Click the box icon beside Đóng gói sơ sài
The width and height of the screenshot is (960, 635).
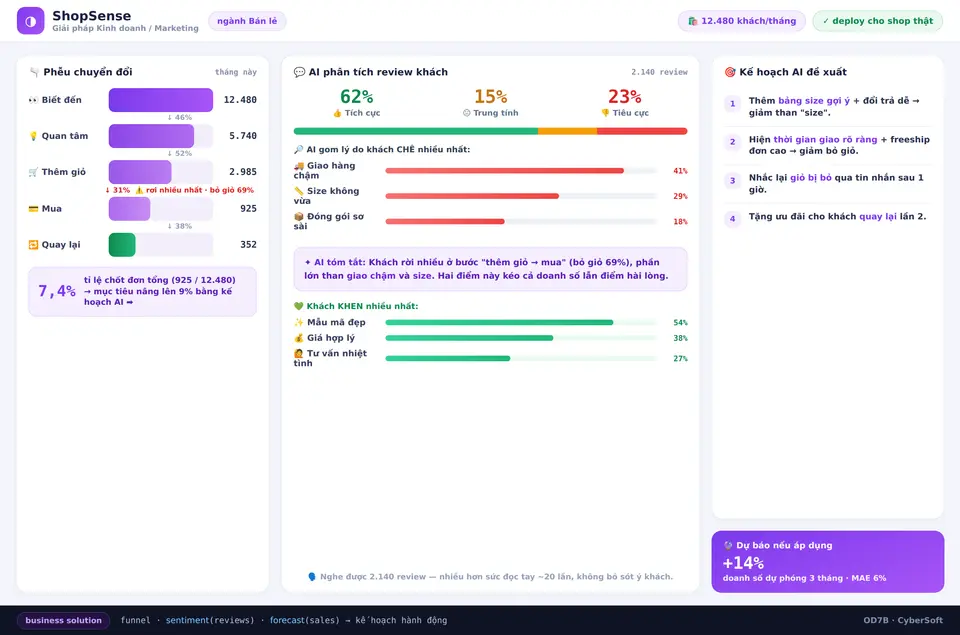[299, 217]
